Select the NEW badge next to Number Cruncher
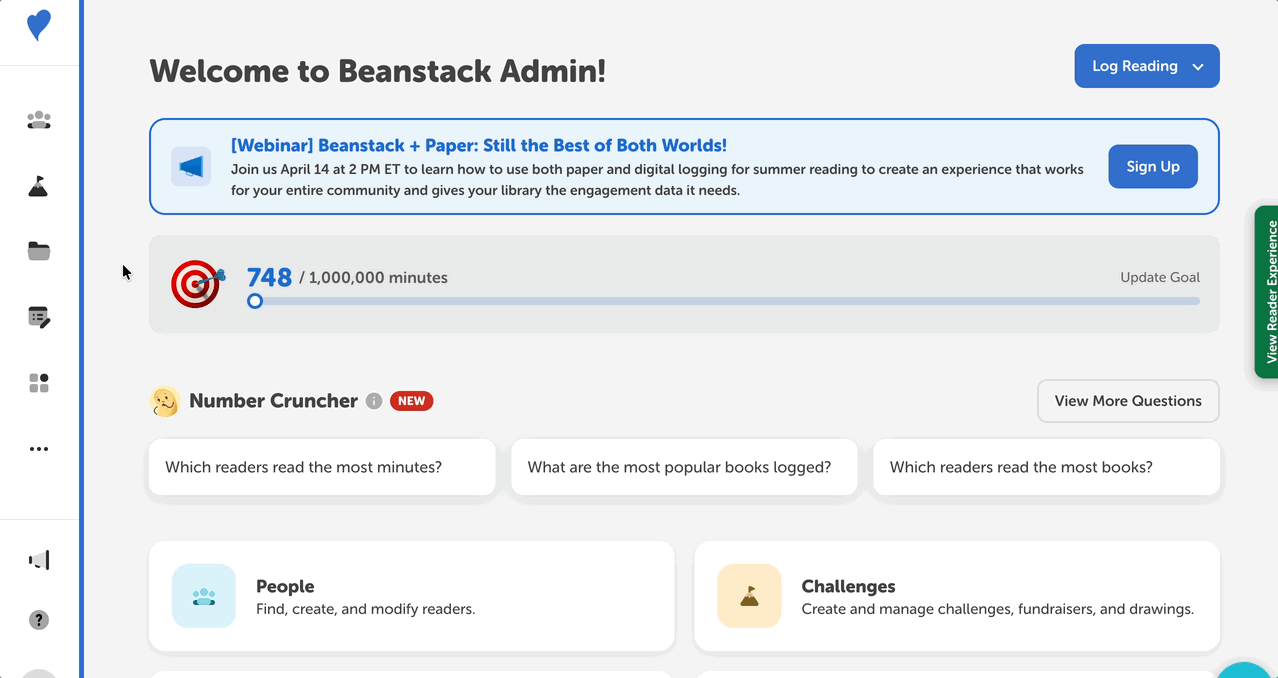The width and height of the screenshot is (1278, 678). click(411, 400)
